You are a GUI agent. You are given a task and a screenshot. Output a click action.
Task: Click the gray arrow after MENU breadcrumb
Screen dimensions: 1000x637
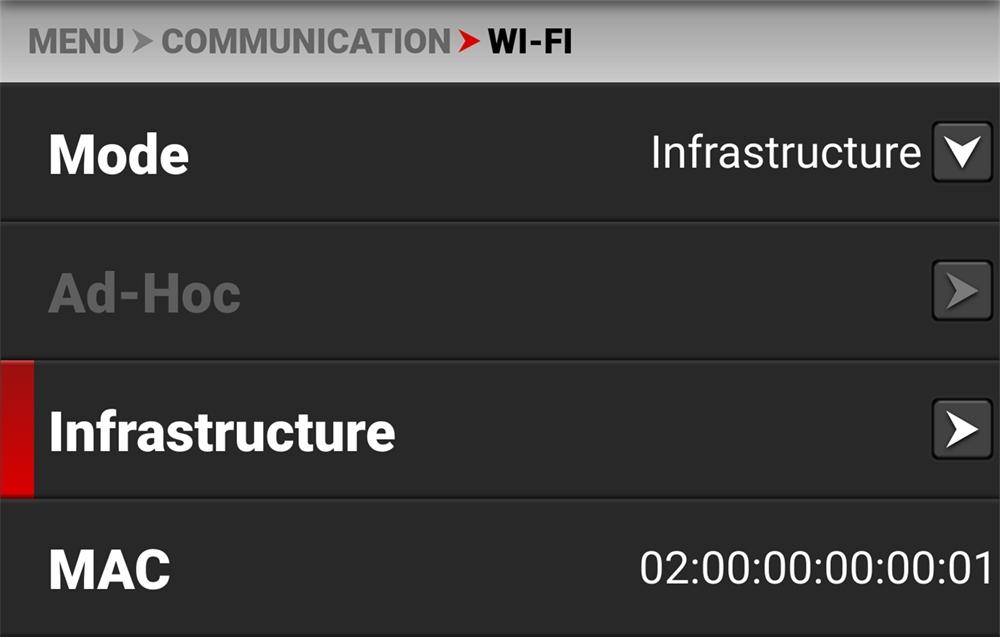tap(143, 42)
